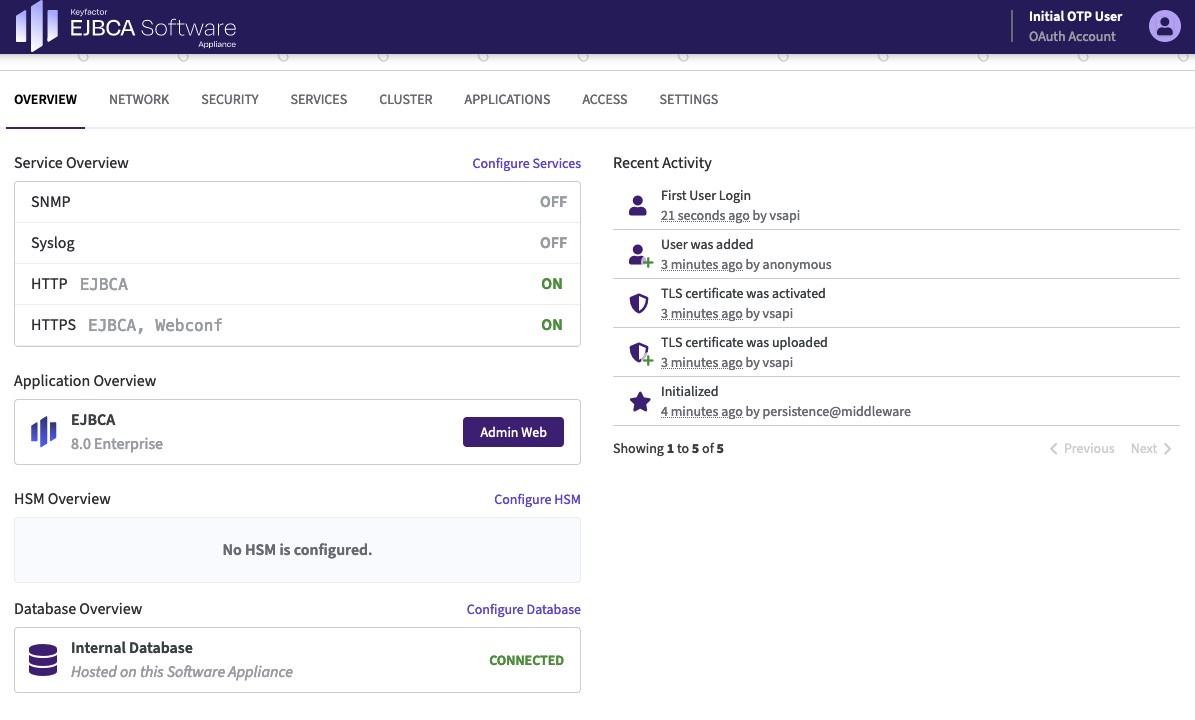Click 'No HSM is configured.' message
The height and width of the screenshot is (720, 1195).
(297, 550)
